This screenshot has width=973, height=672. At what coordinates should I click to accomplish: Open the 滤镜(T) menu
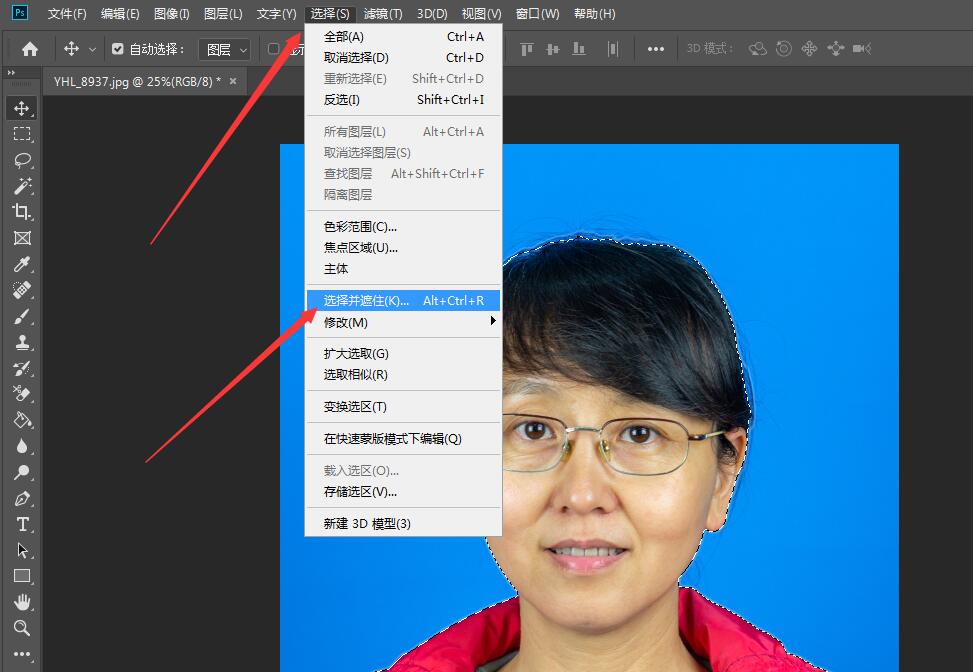click(381, 13)
